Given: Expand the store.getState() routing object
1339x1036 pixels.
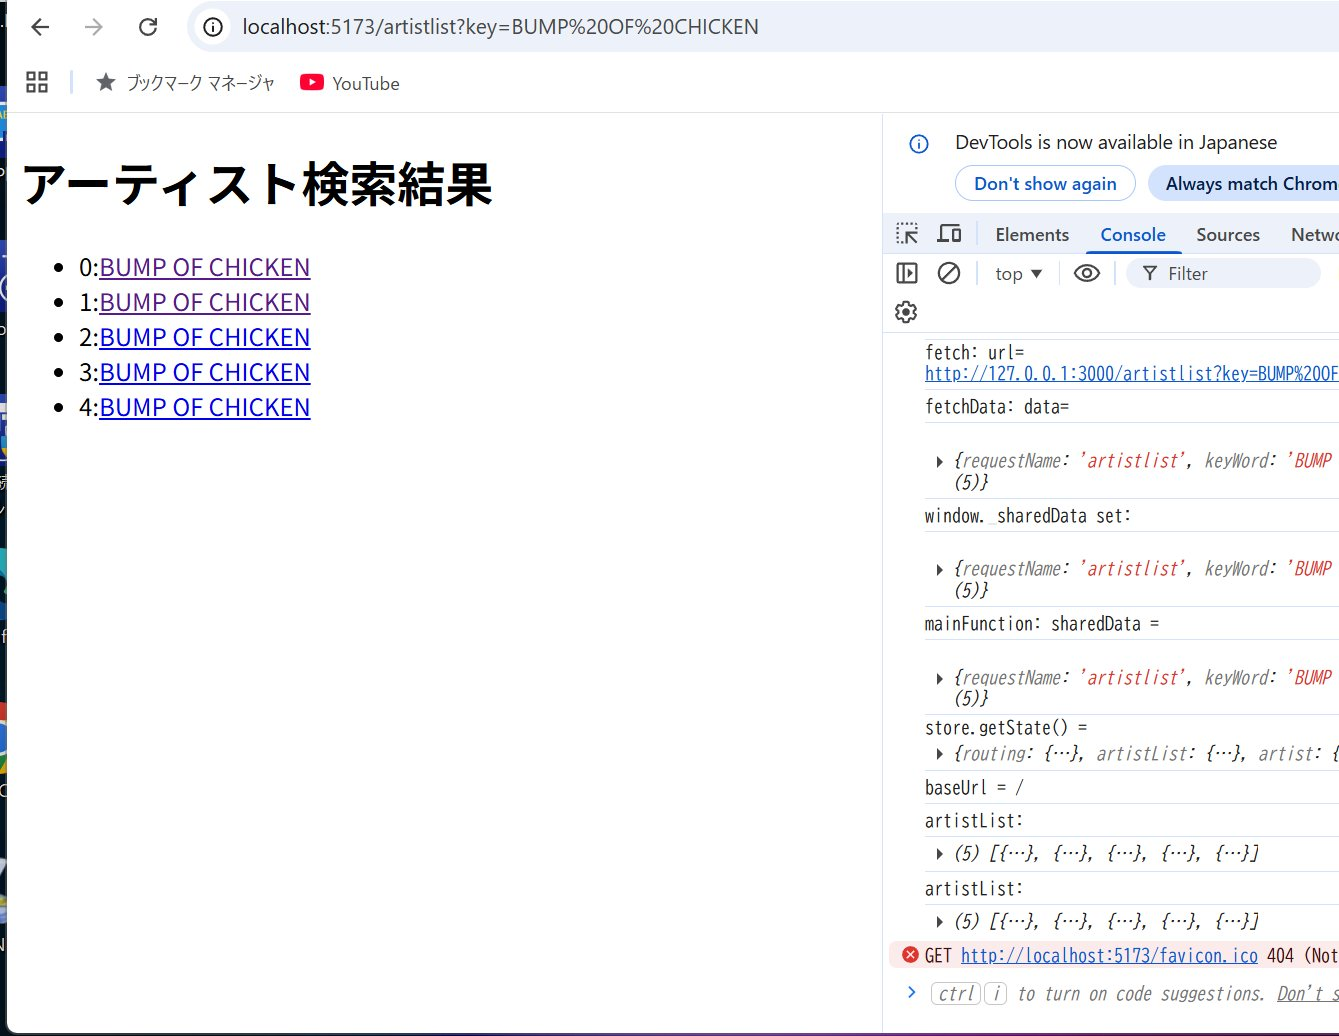Looking at the screenshot, I should (939, 754).
